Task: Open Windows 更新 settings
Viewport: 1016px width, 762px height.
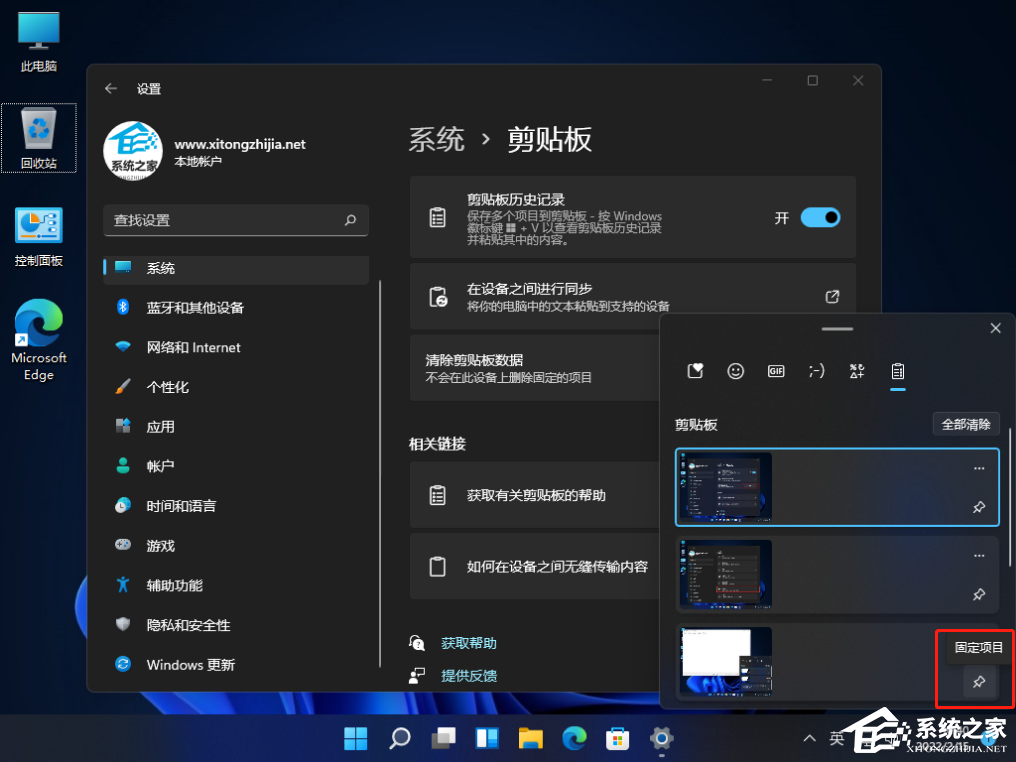Action: [236, 665]
